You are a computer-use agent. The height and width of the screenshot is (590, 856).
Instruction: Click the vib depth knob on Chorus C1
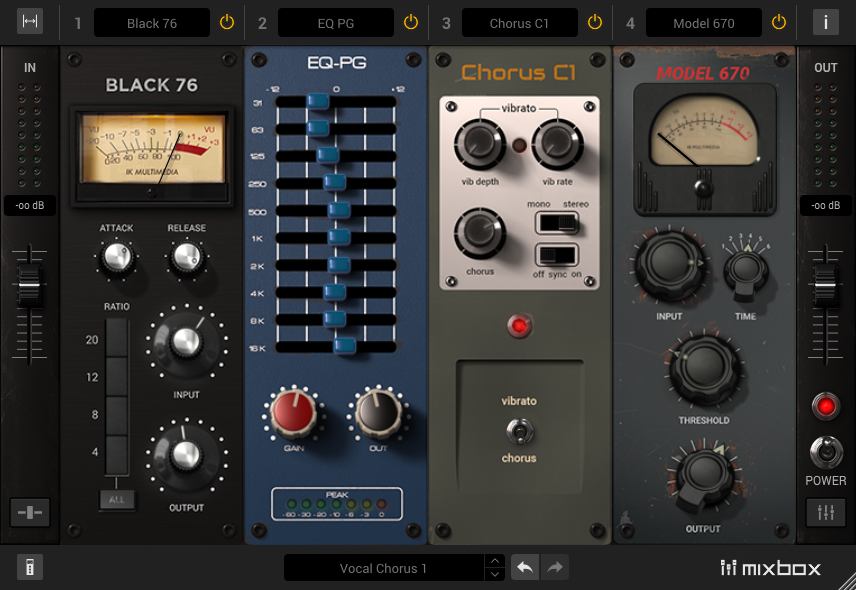(480, 144)
